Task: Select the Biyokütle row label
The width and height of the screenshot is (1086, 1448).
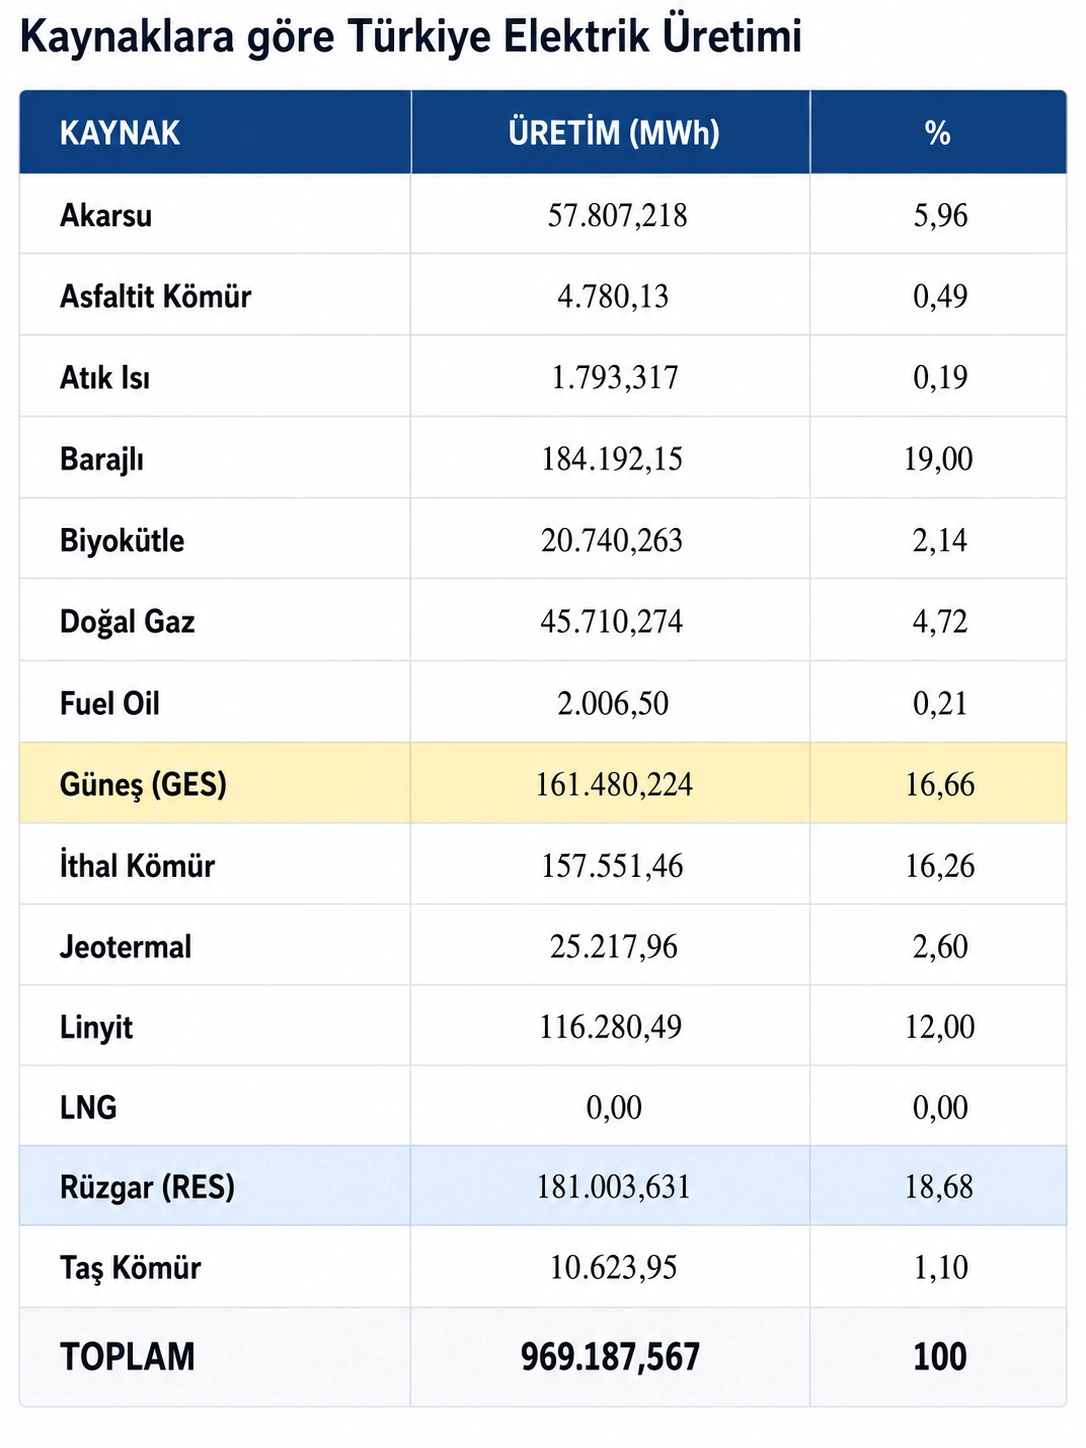Action: point(122,540)
